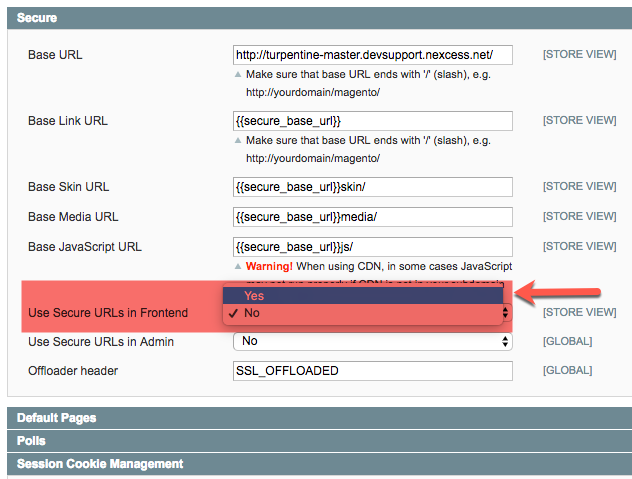Image resolution: width=632 pixels, height=479 pixels.
Task: Click the stepper arrows on Admin dropdown
Action: click(506, 342)
